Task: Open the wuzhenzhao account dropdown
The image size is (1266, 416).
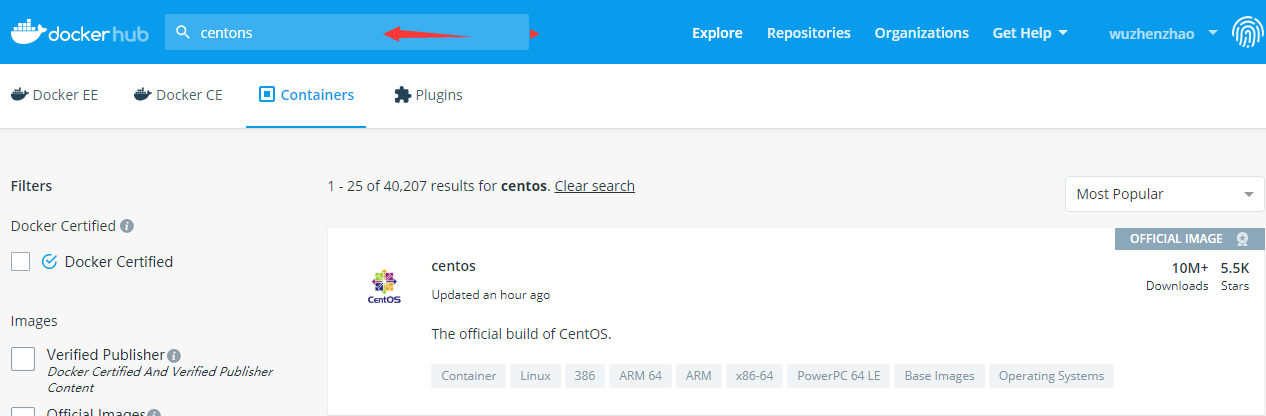Action: pos(1163,33)
